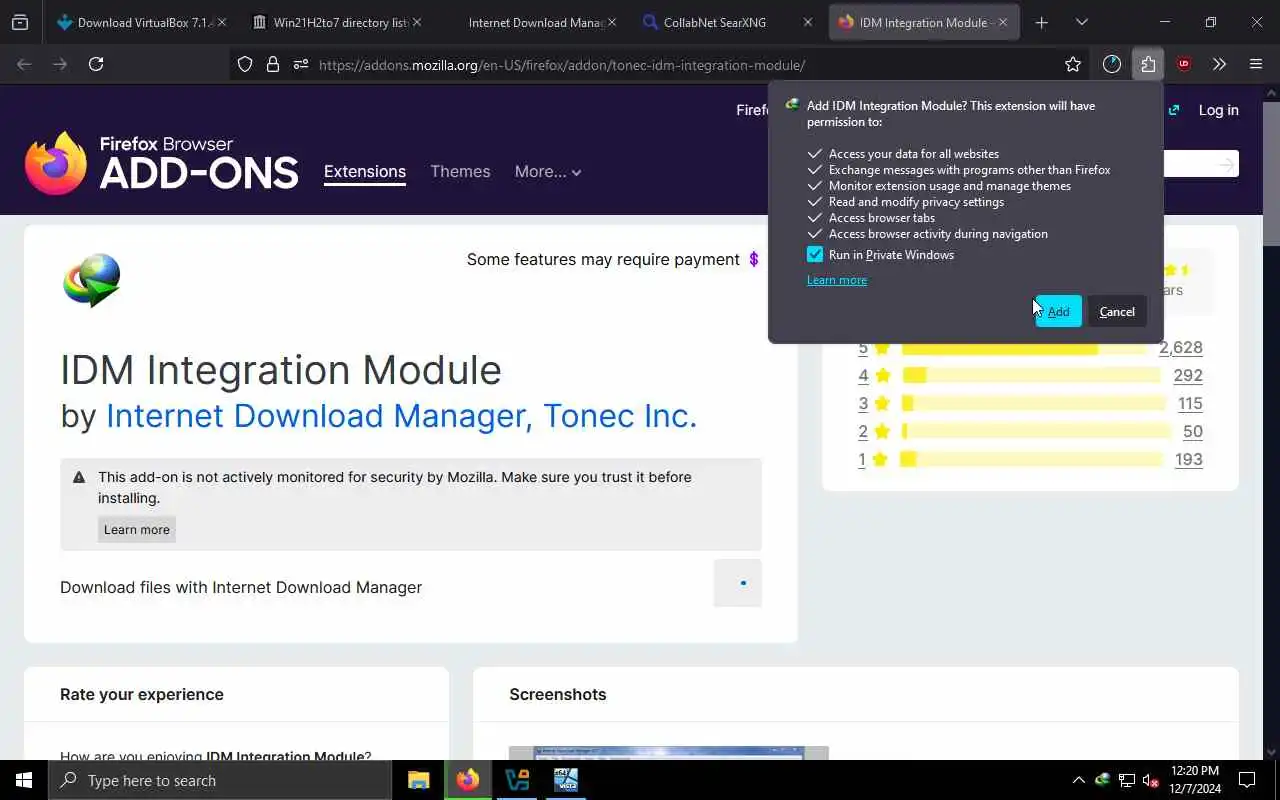Reload the current page
The width and height of the screenshot is (1280, 800).
point(96,64)
